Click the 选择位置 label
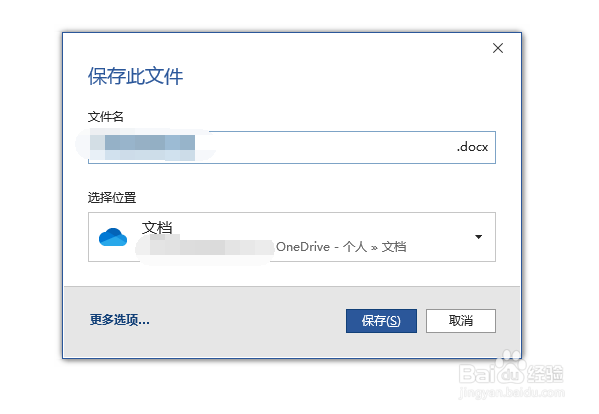Screen dimensions: 599x414 112,197
